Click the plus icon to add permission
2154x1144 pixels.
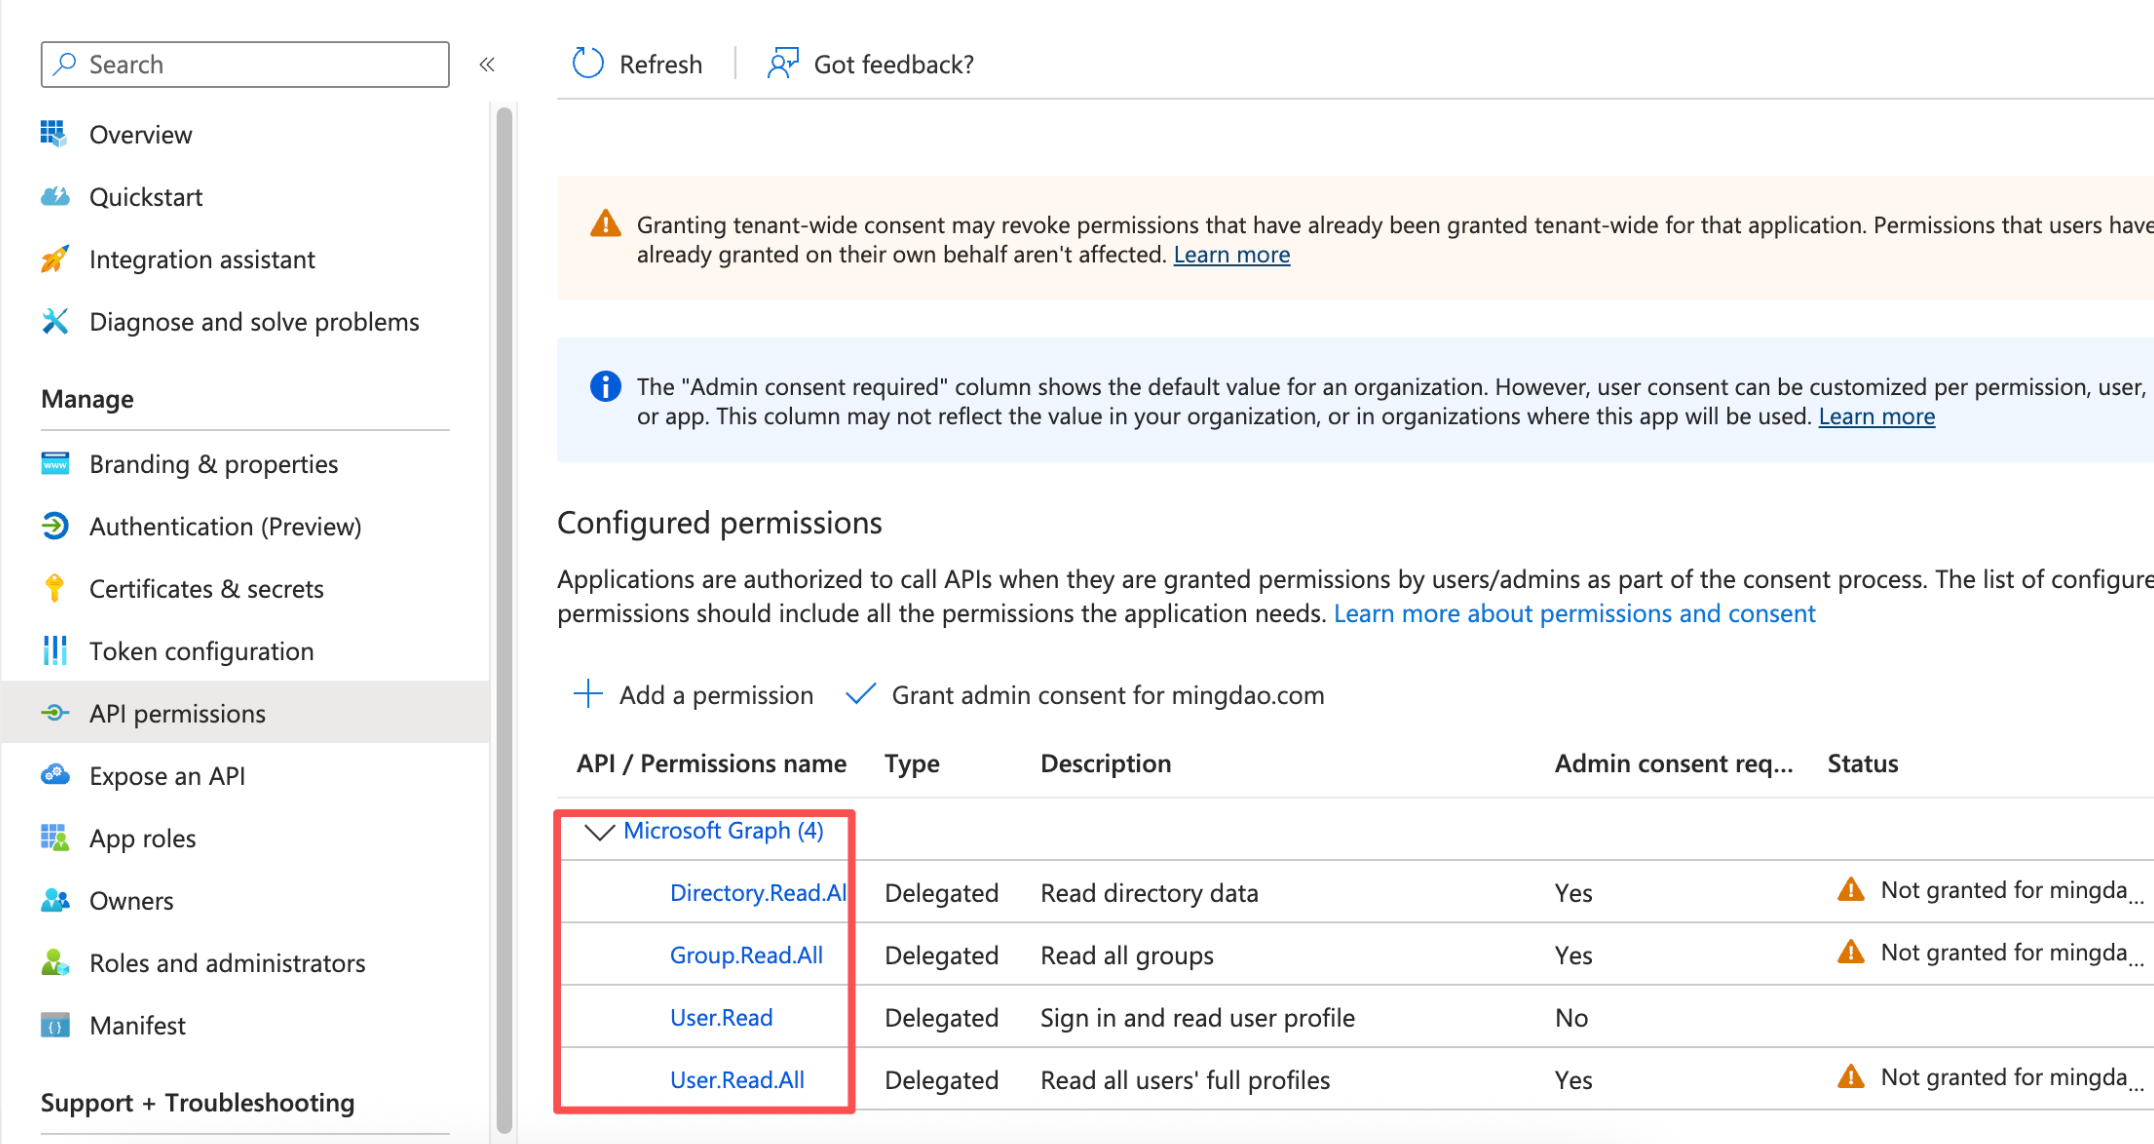pyautogui.click(x=588, y=694)
